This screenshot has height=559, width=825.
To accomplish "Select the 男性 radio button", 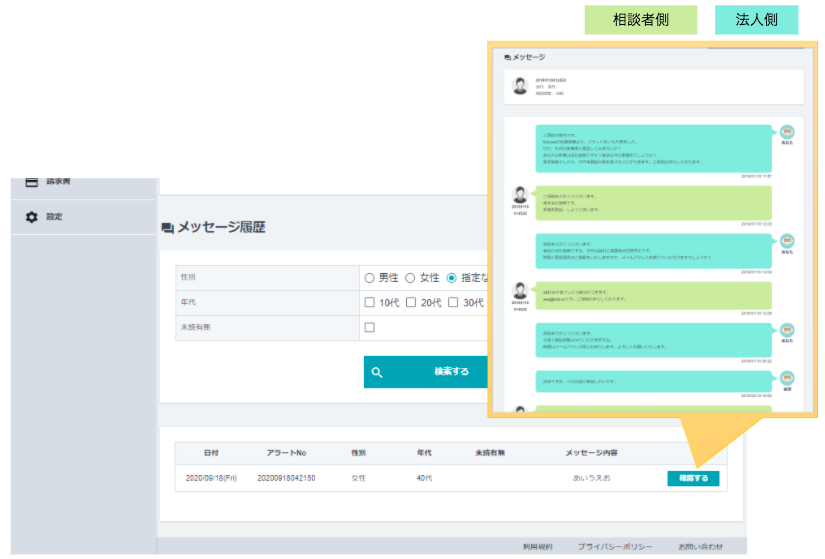I will (x=369, y=278).
